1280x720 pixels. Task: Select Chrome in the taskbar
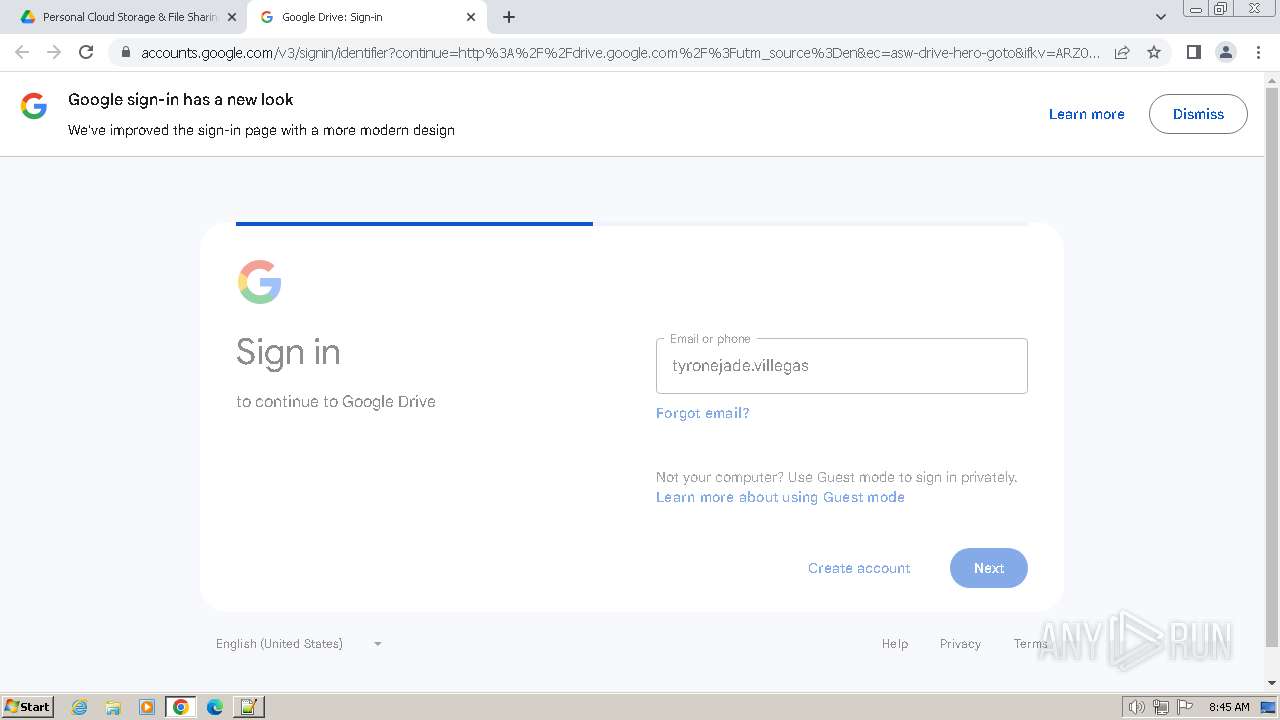pyautogui.click(x=181, y=707)
